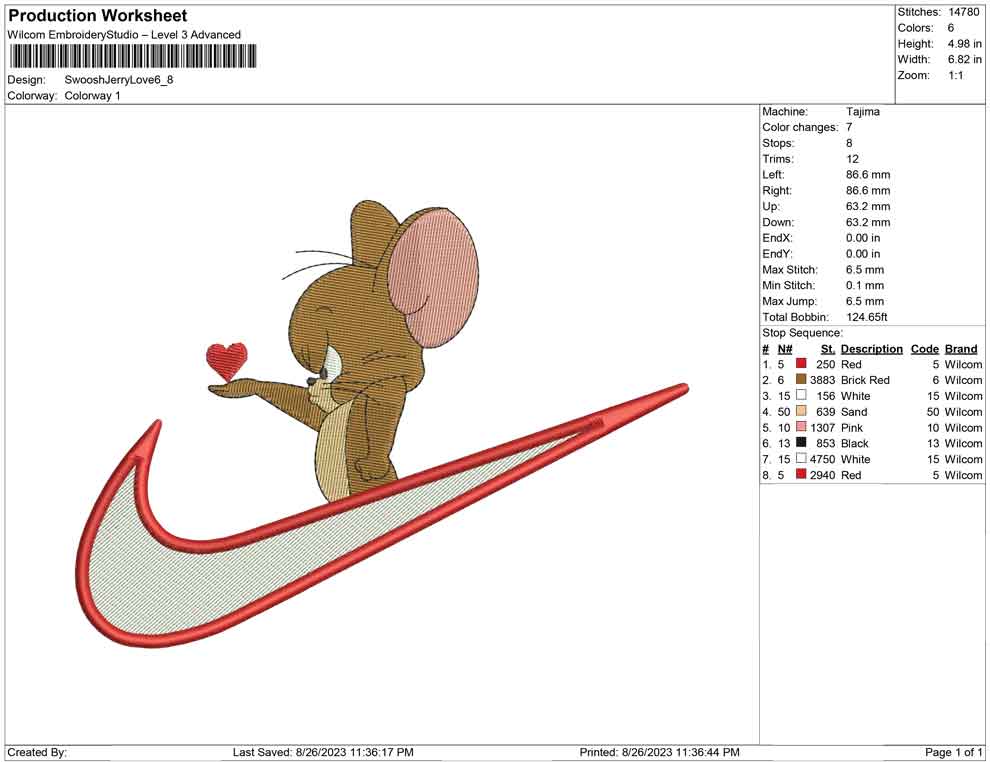This screenshot has width=990, height=762.
Task: Click the Colorway 1 value
Action: coord(92,96)
